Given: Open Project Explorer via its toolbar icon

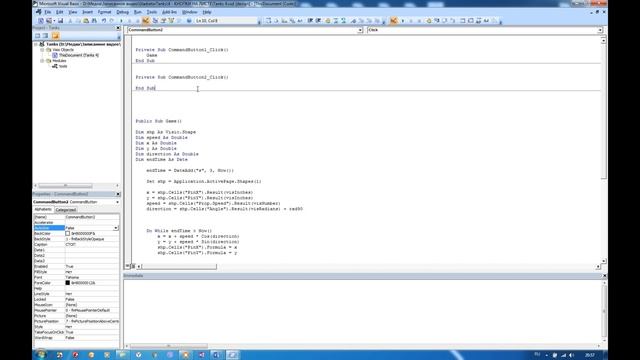Looking at the screenshot, I should pos(155,20).
